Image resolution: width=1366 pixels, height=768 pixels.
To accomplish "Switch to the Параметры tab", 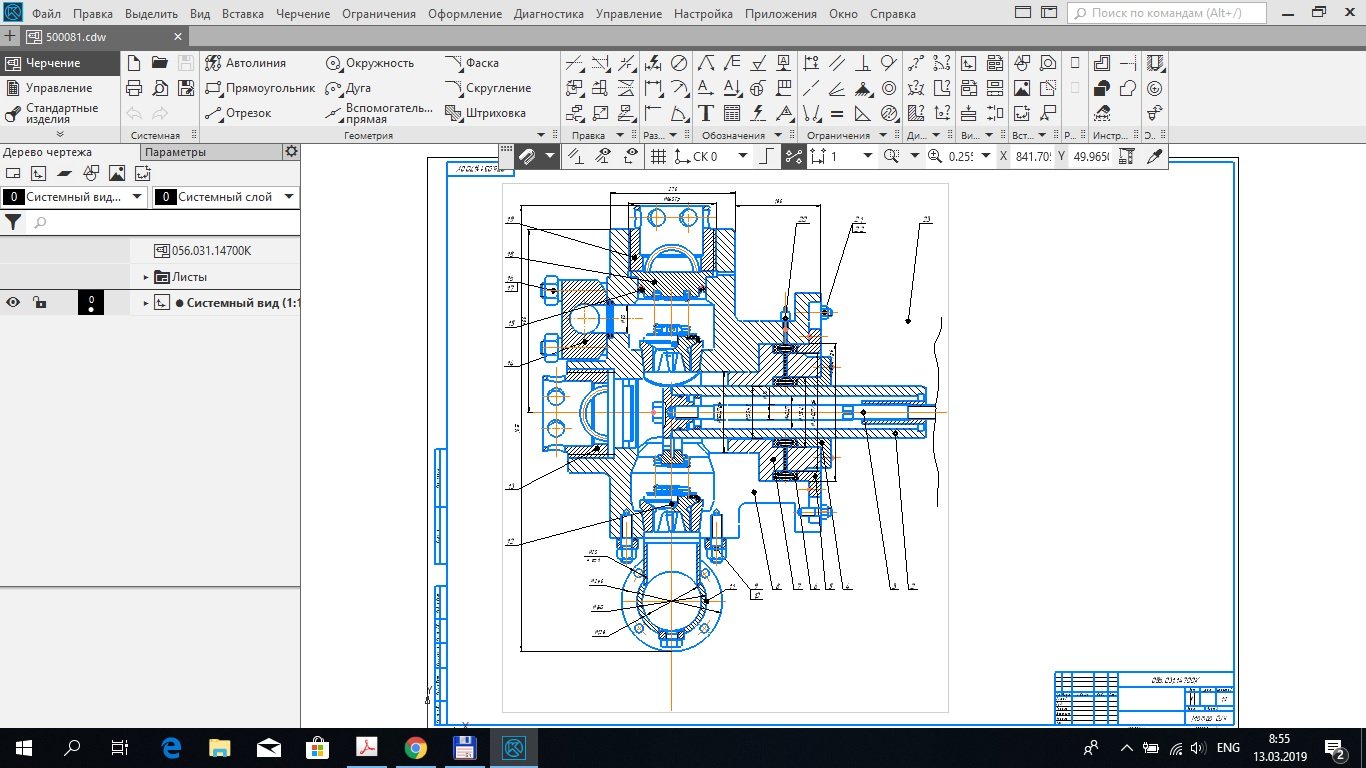I will tap(176, 152).
